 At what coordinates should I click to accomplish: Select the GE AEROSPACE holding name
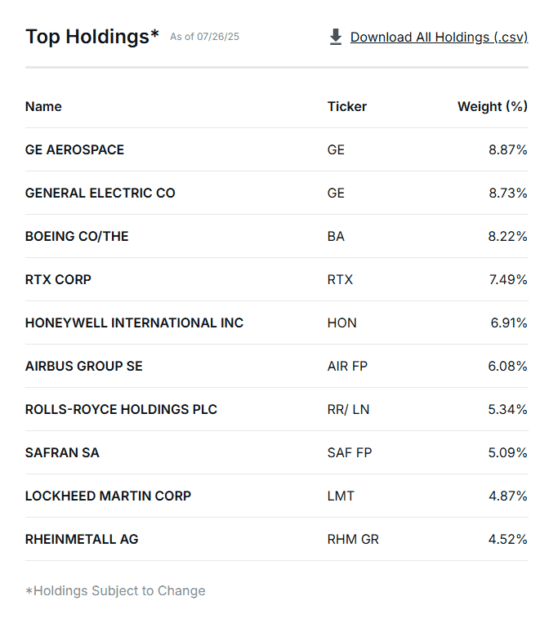tap(75, 150)
